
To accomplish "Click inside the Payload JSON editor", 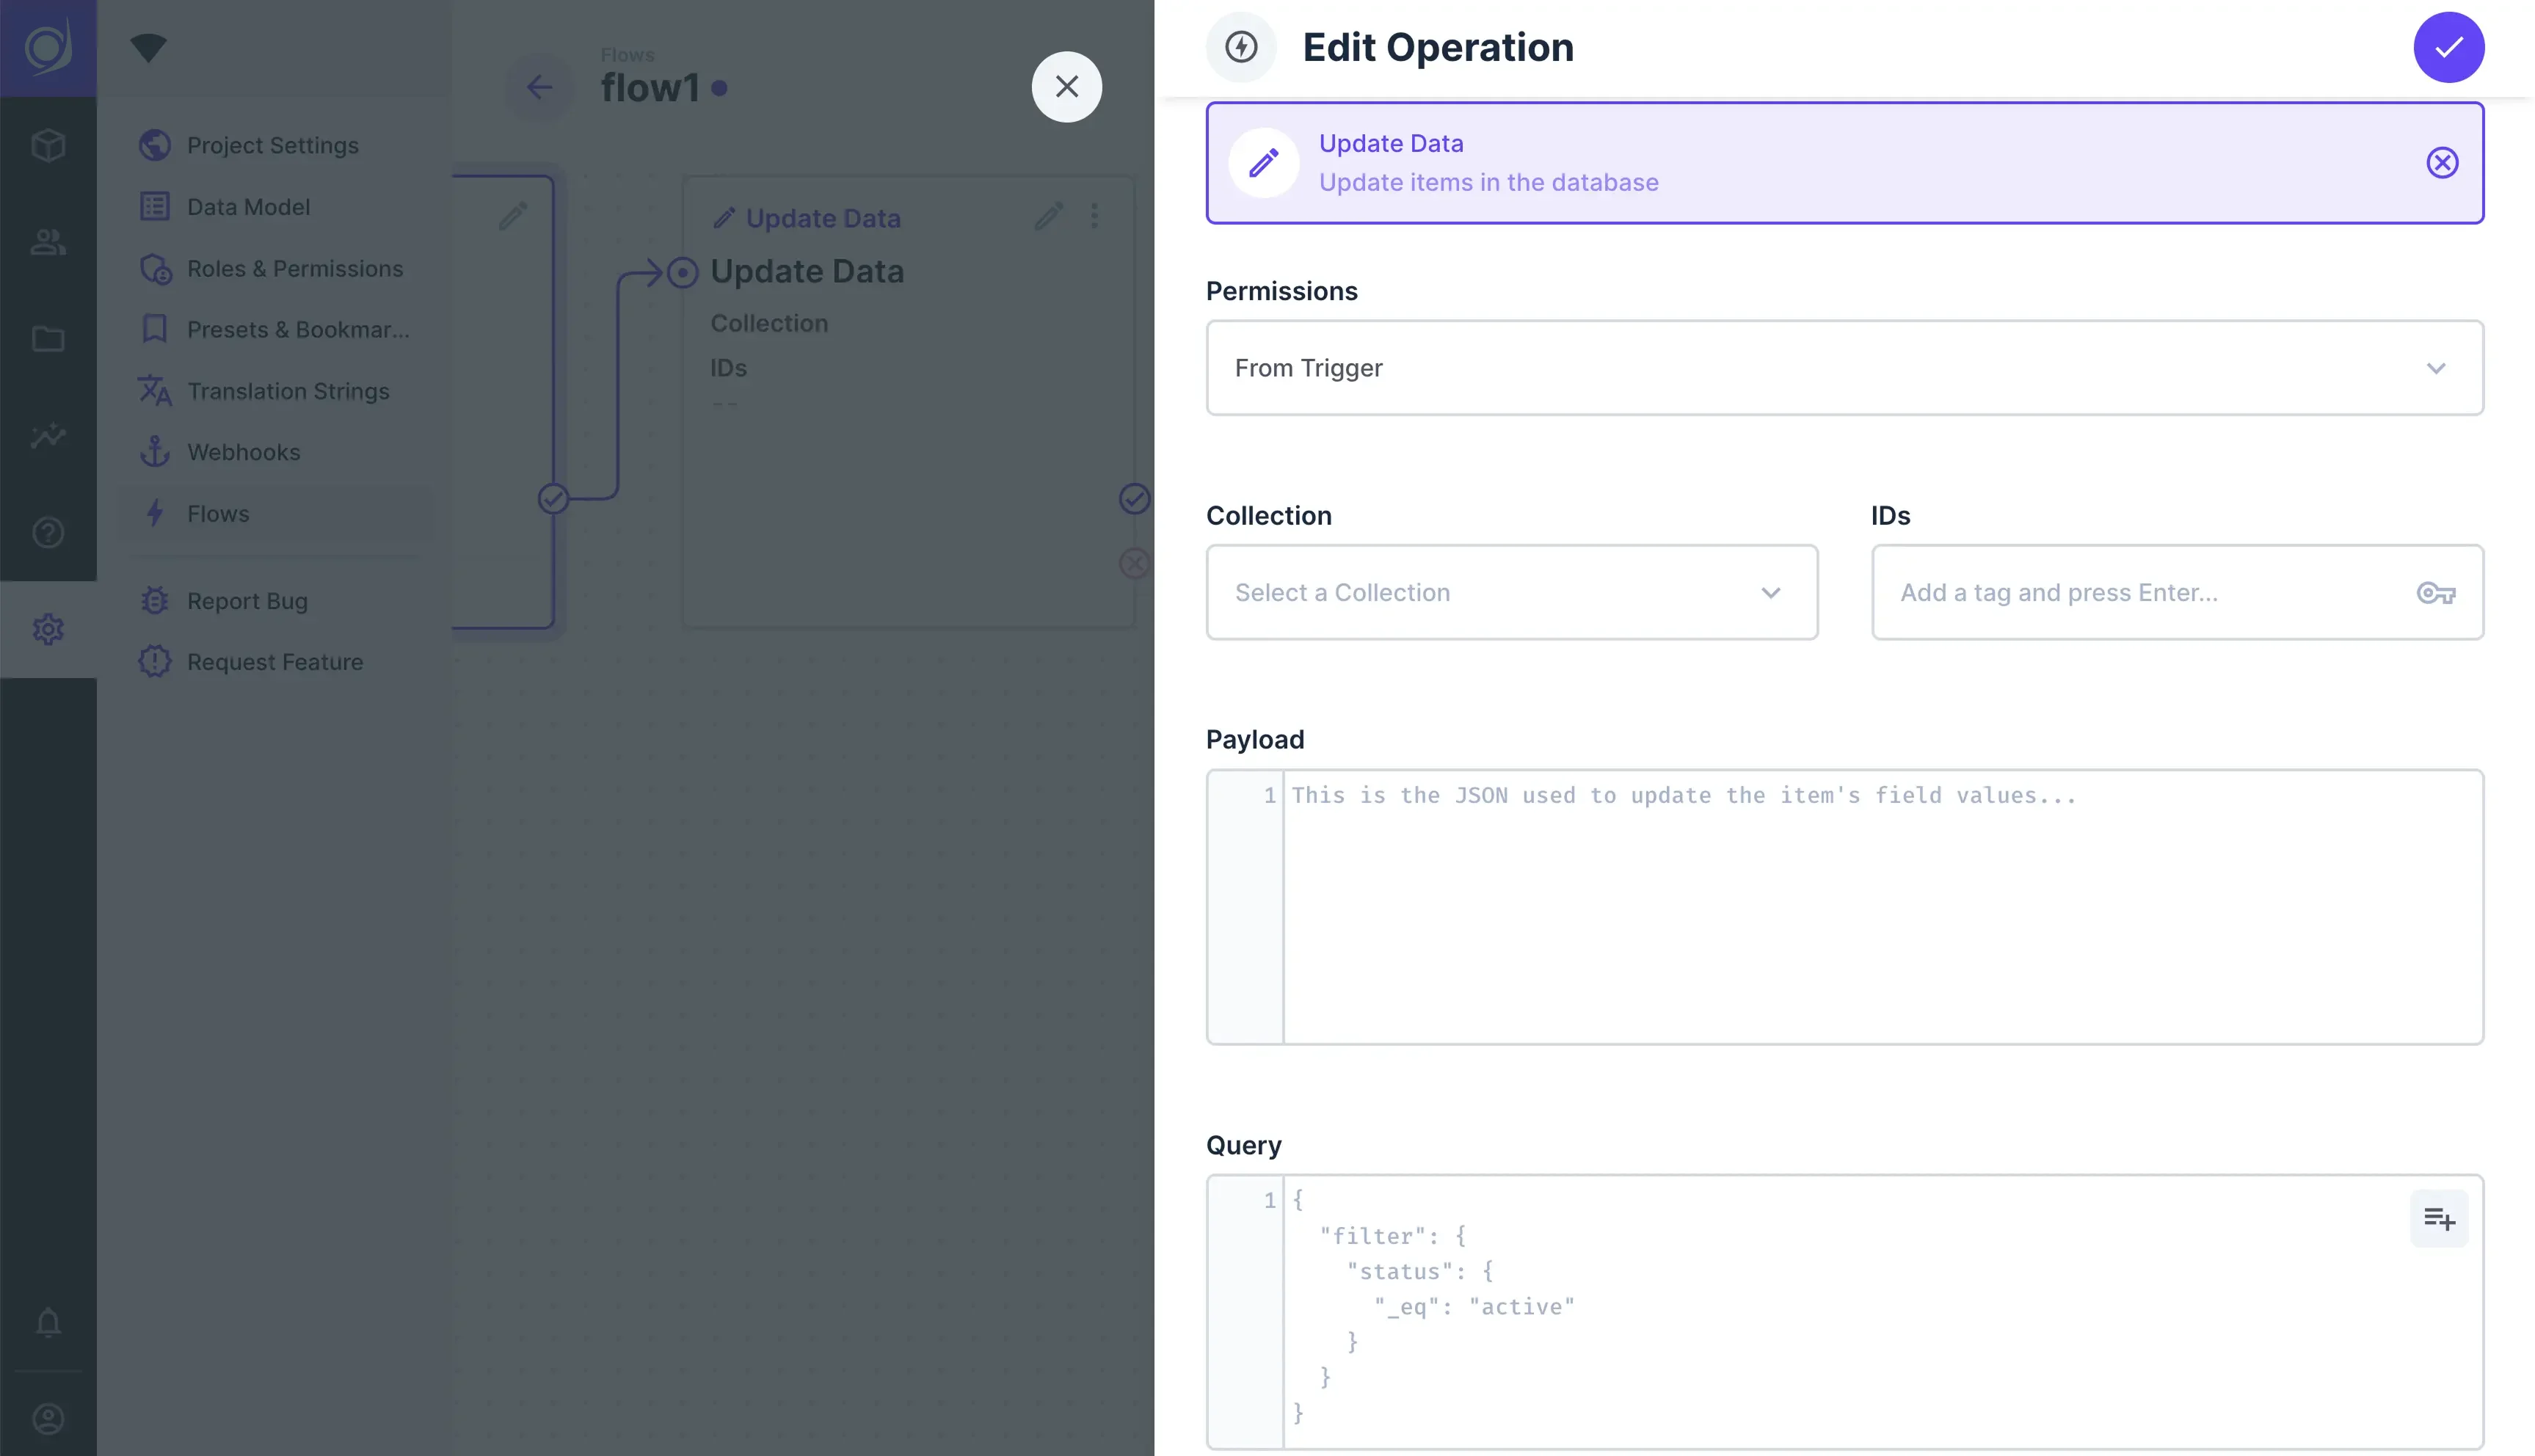I will (x=1880, y=906).
